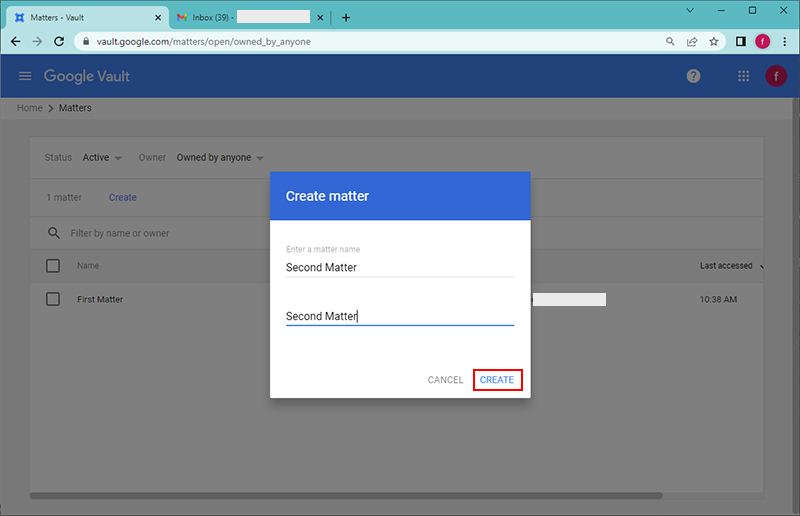The width and height of the screenshot is (800, 516).
Task: Open the Google apps grid
Action: point(743,76)
